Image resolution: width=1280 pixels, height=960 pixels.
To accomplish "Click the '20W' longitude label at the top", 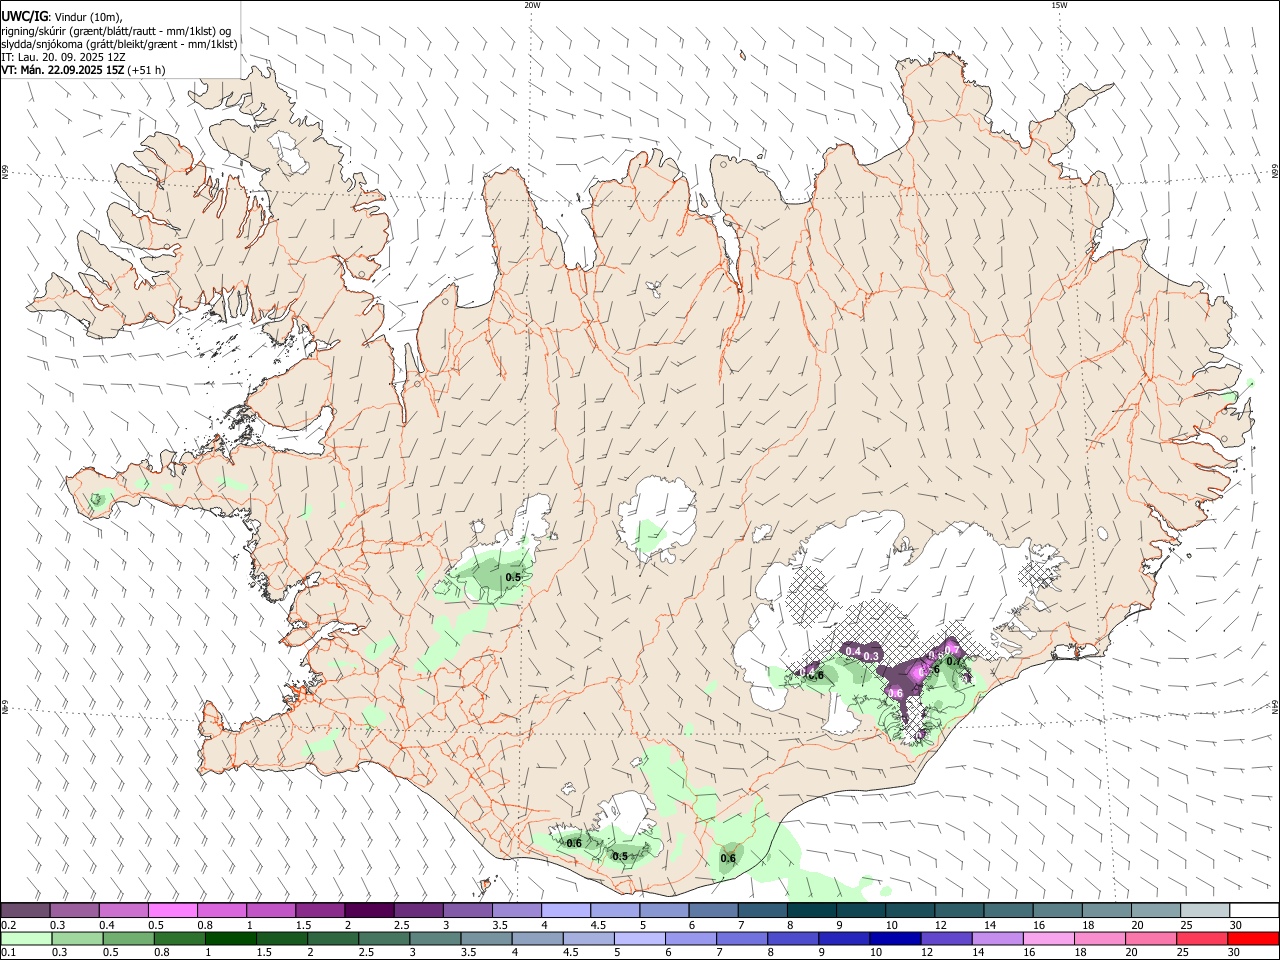I will pos(532,5).
